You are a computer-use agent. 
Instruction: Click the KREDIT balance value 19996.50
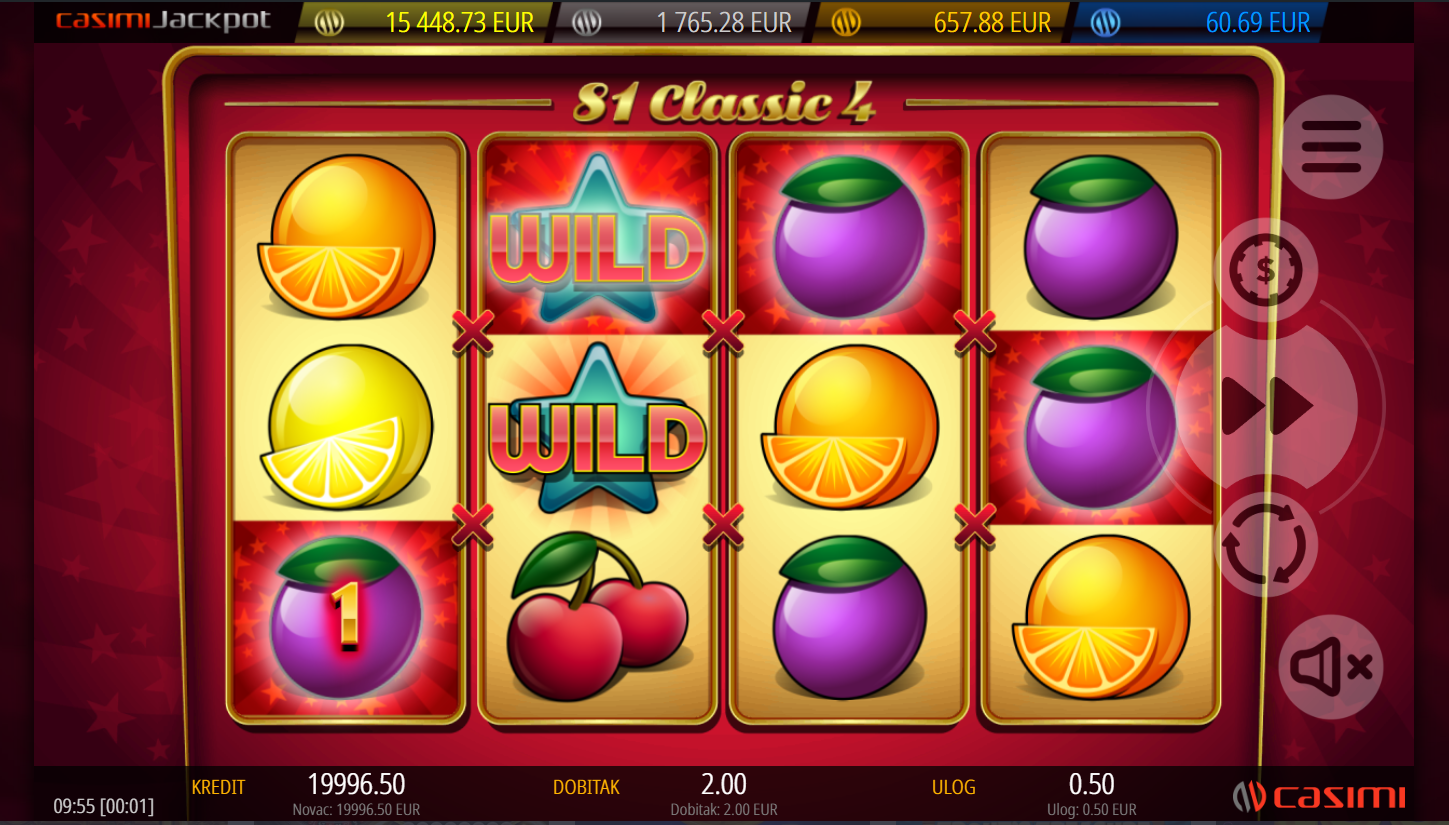point(356,784)
